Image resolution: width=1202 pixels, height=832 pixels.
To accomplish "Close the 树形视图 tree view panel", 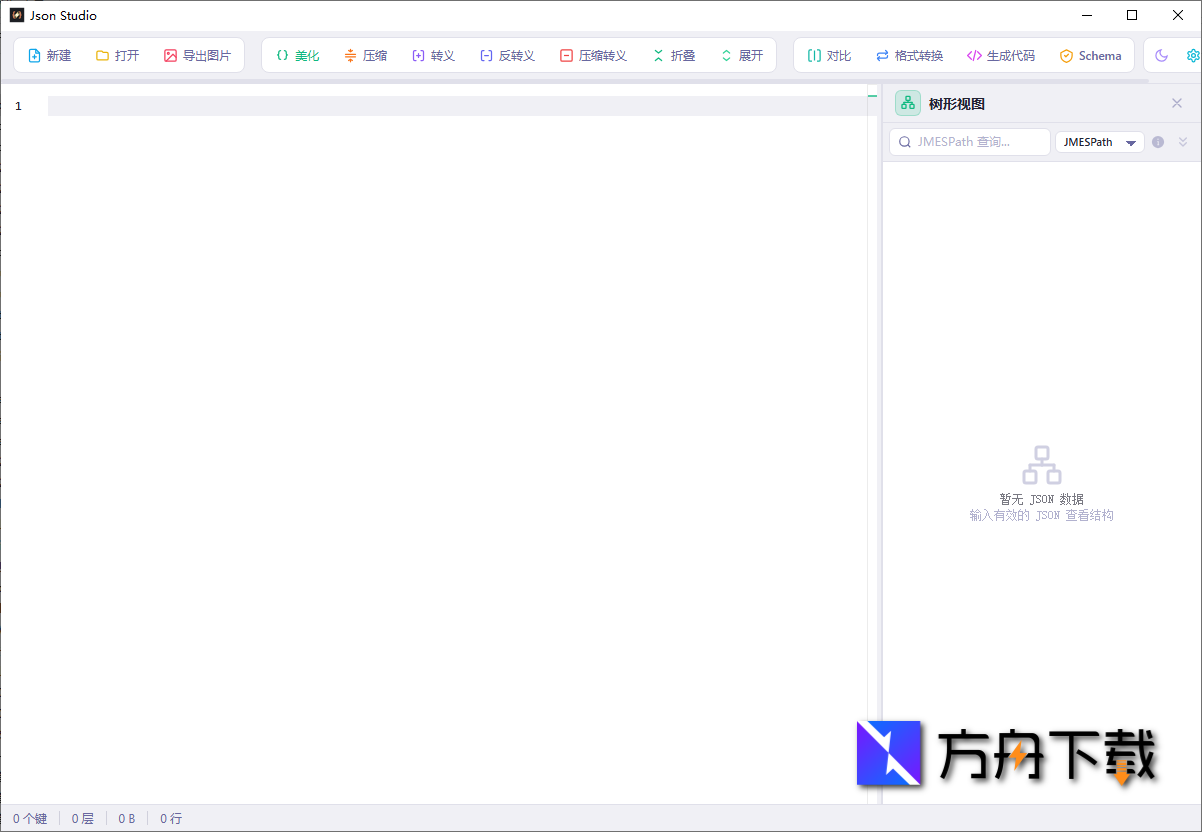I will 1177,103.
